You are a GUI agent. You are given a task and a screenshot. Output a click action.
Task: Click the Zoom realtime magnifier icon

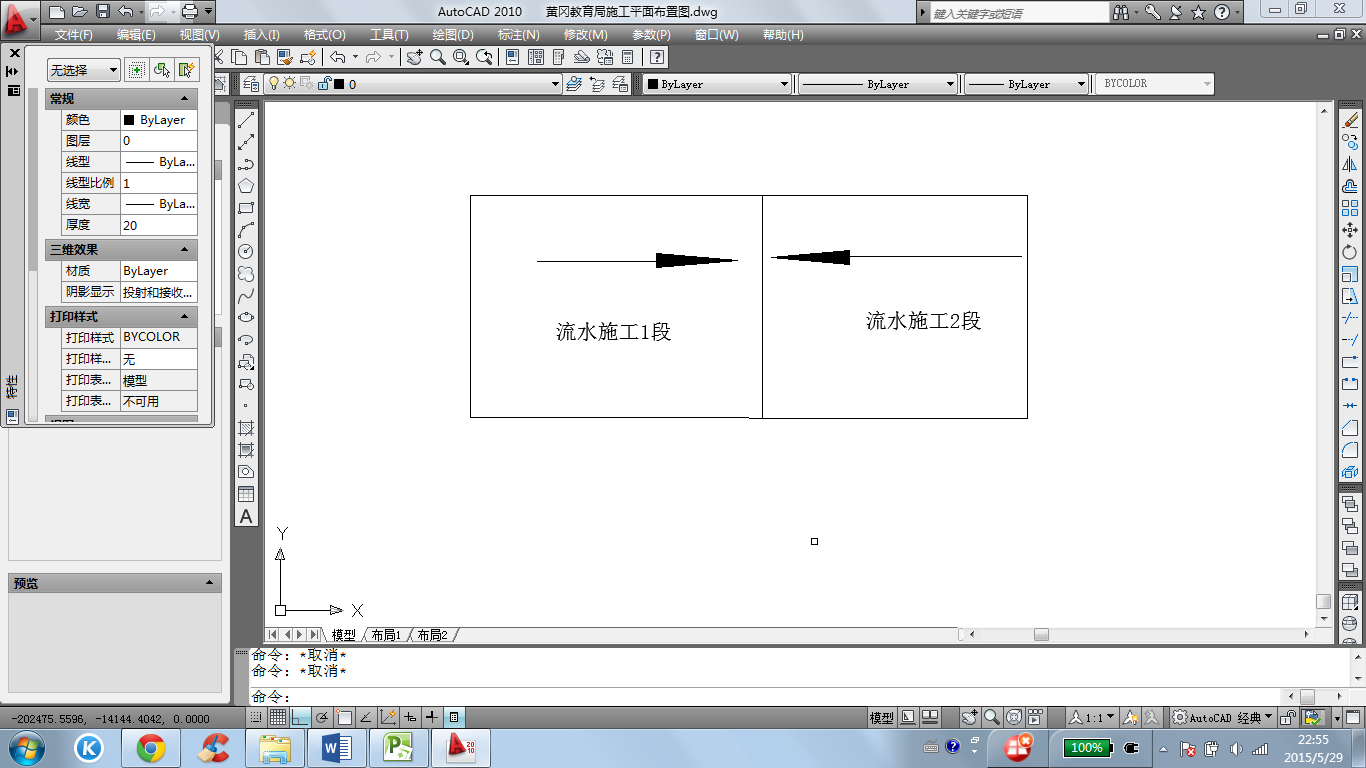(438, 57)
